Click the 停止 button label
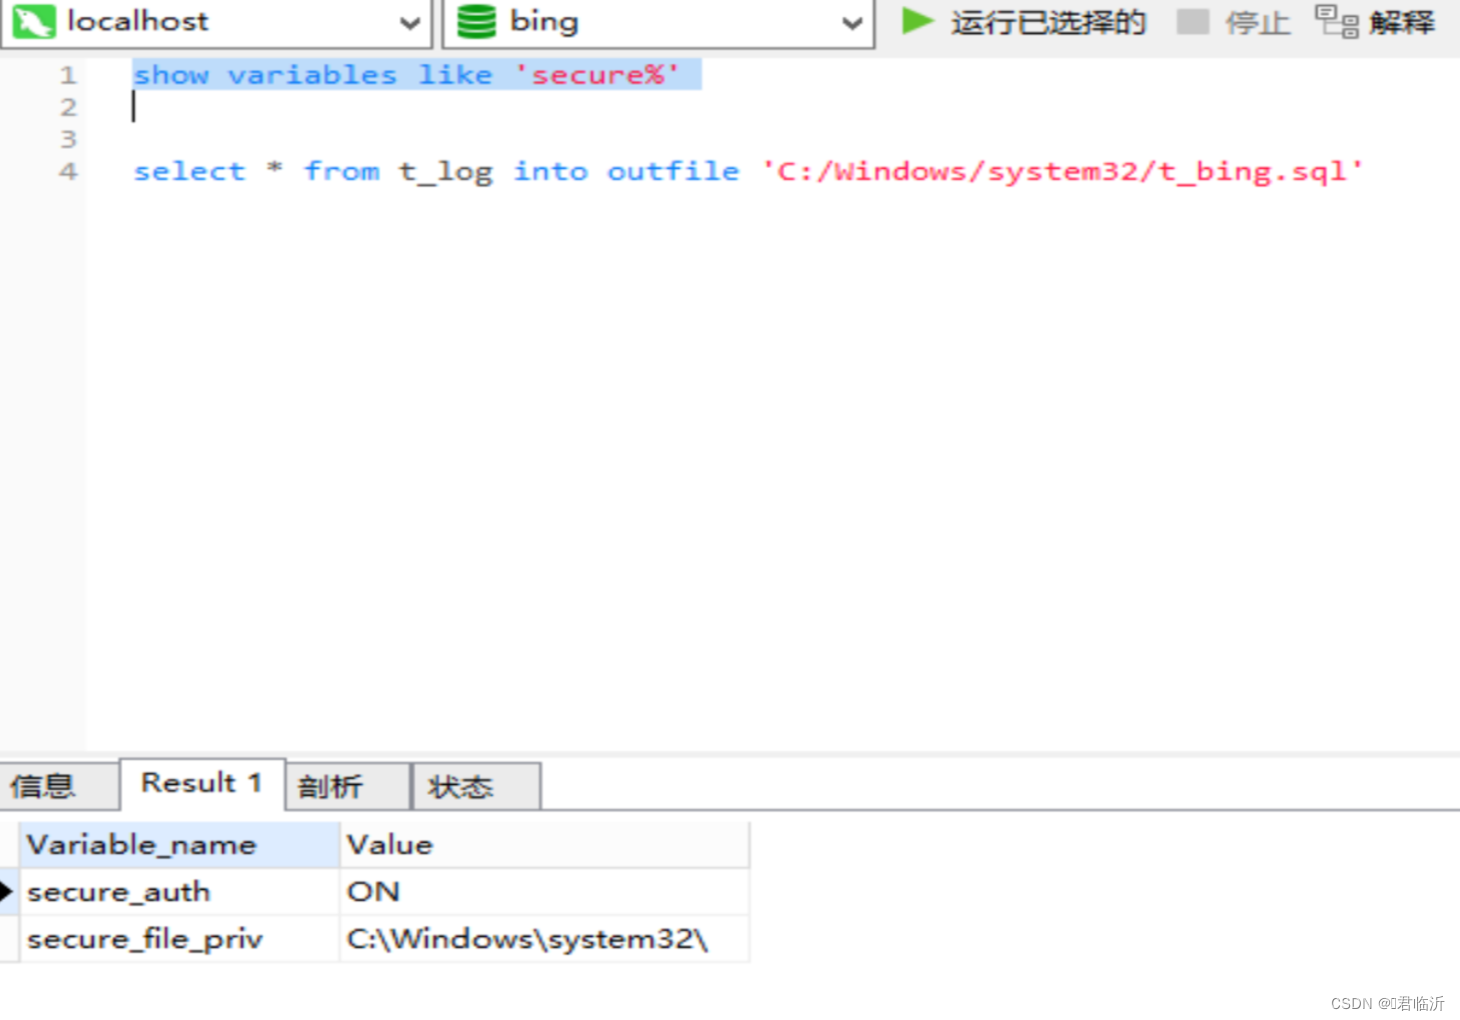1460x1020 pixels. pos(1258,22)
